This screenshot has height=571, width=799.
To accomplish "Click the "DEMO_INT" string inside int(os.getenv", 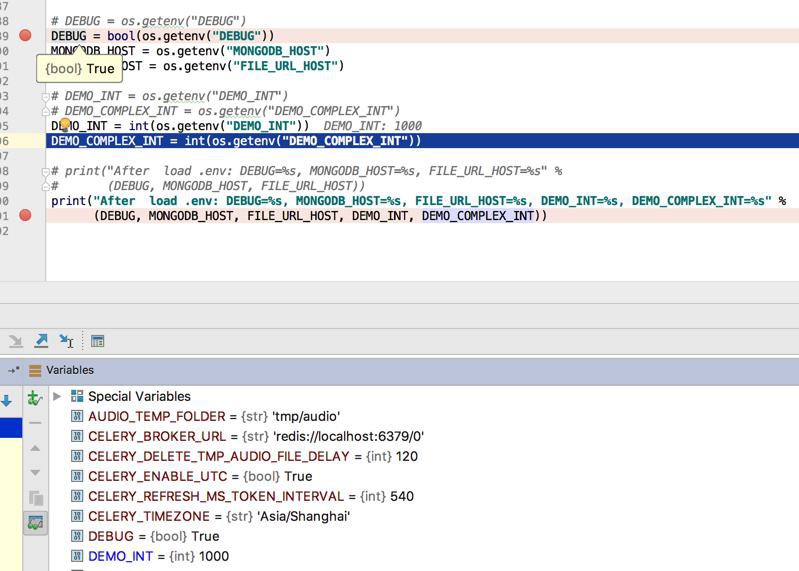I will click(261, 126).
